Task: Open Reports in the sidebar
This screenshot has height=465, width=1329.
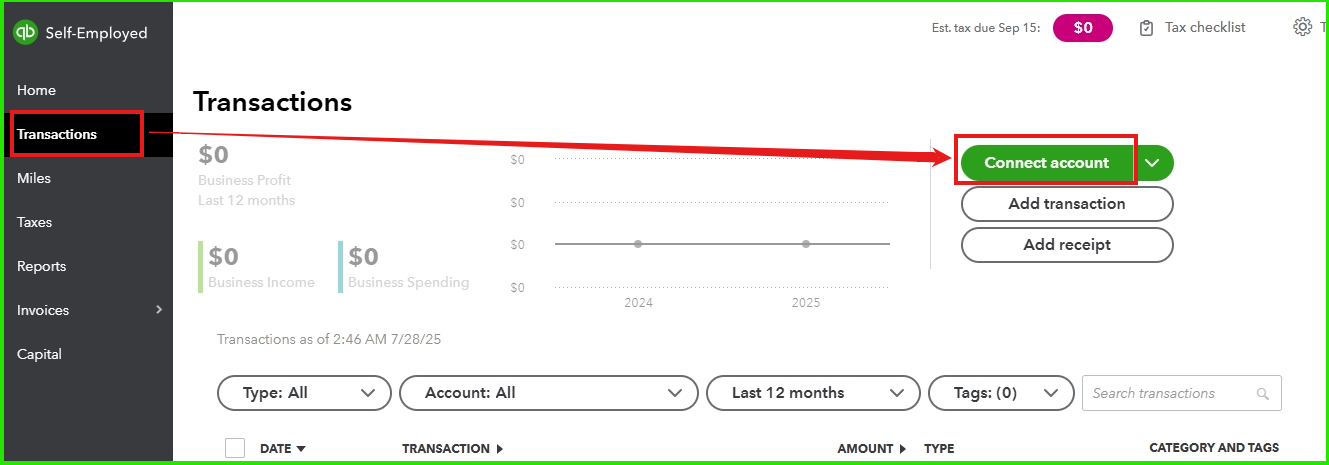Action: (x=41, y=266)
